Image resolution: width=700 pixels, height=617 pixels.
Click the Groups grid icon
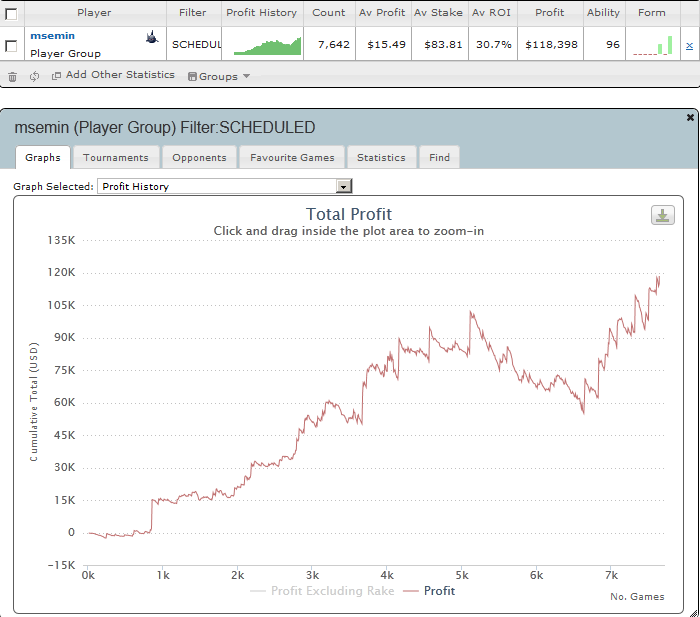192,77
